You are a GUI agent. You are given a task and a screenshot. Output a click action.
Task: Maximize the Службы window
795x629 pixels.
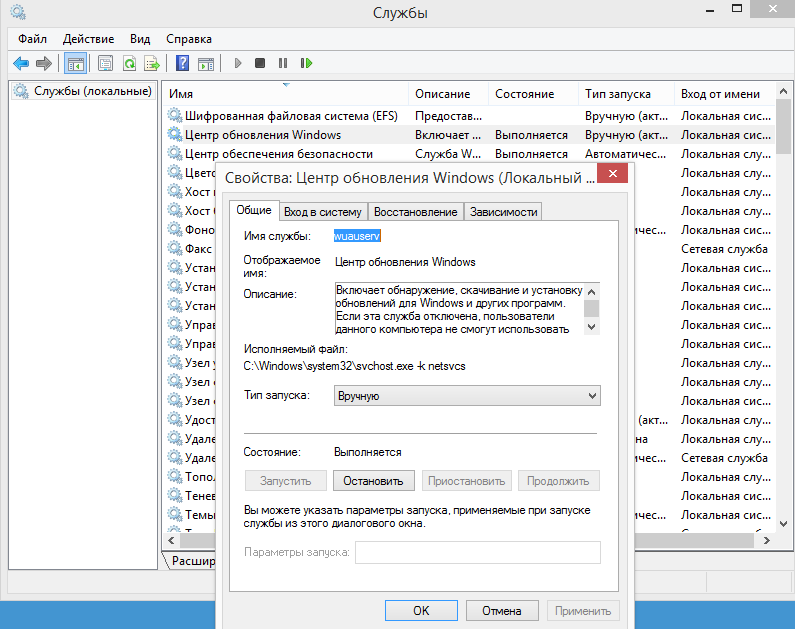737,9
